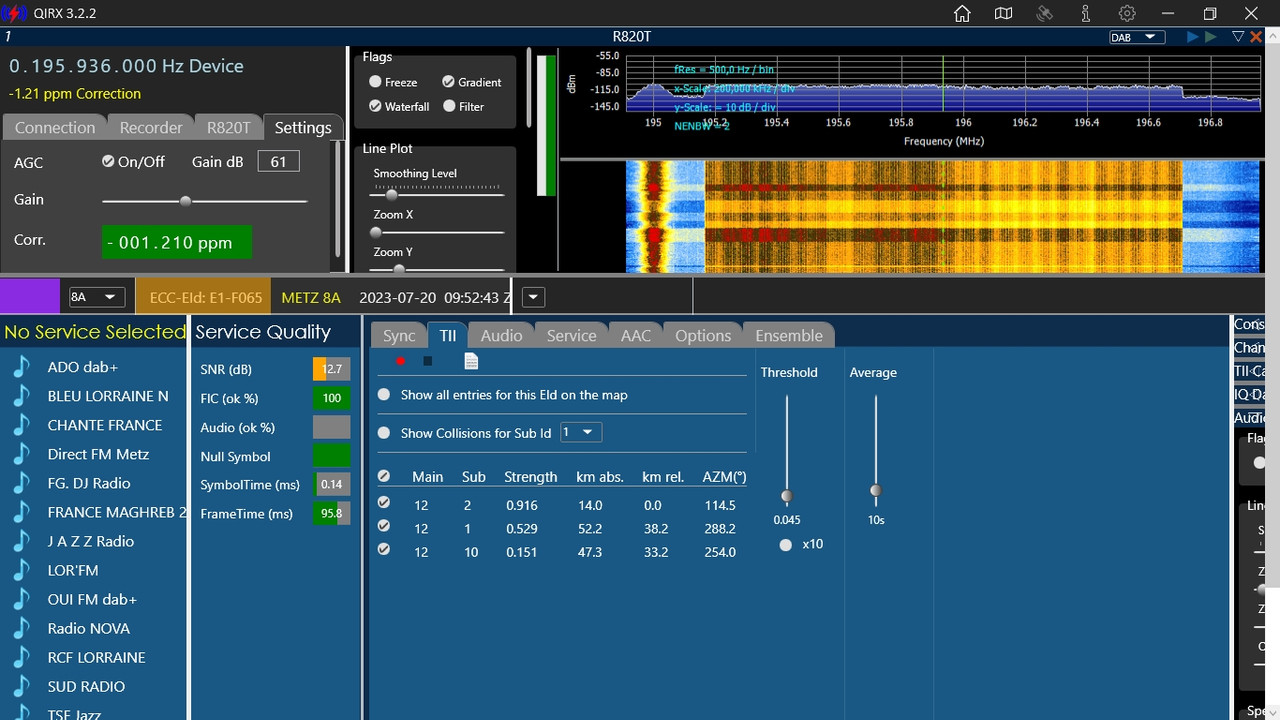This screenshot has height=720, width=1280.
Task: Toggle the header select-all checkmark in TII table
Action: [384, 476]
